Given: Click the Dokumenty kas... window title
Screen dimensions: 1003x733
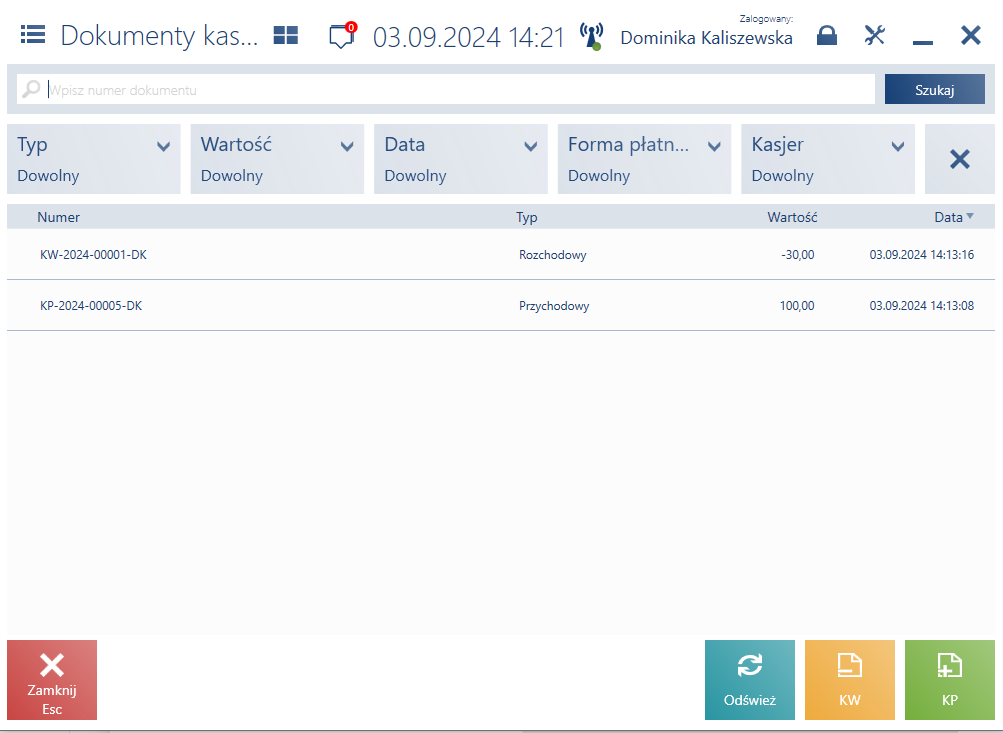Looking at the screenshot, I should point(159,36).
